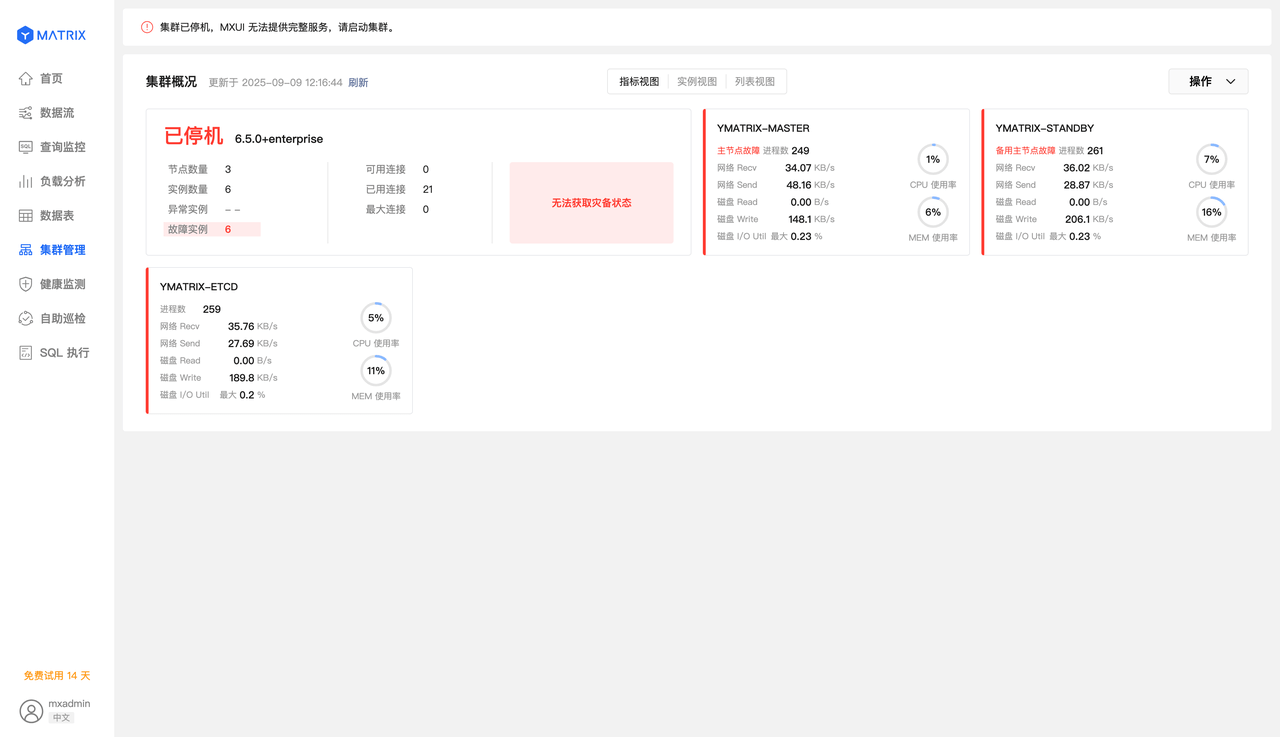Click the YMATRIX-ETCD card title
Viewport: 1280px width, 737px height.
(x=199, y=287)
